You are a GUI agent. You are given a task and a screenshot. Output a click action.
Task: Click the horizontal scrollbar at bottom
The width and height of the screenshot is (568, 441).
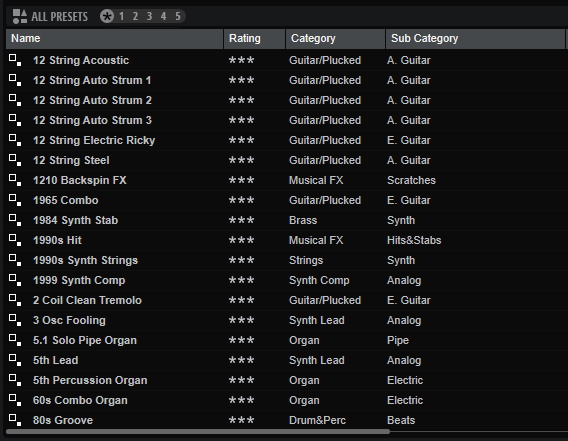(198, 432)
